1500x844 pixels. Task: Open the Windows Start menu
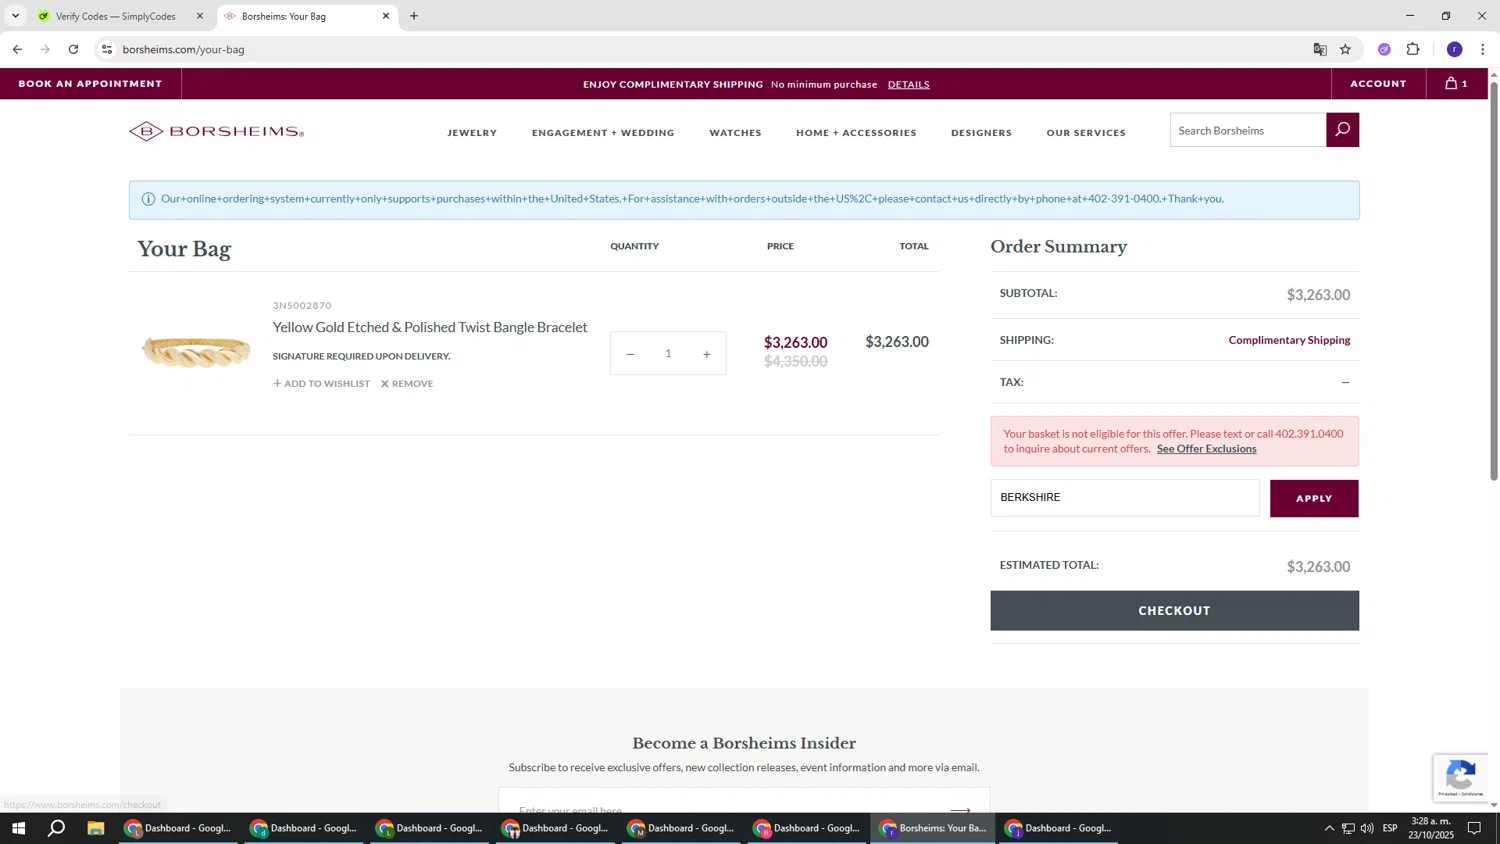(x=18, y=828)
